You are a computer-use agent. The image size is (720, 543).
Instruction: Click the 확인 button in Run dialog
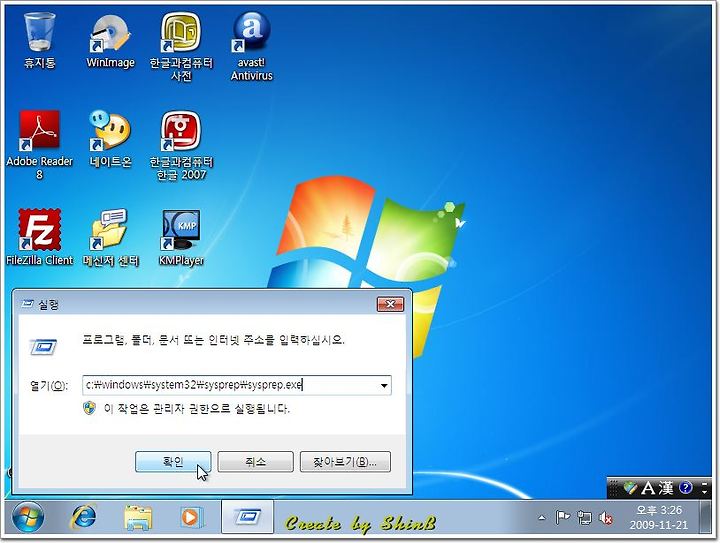[173, 461]
